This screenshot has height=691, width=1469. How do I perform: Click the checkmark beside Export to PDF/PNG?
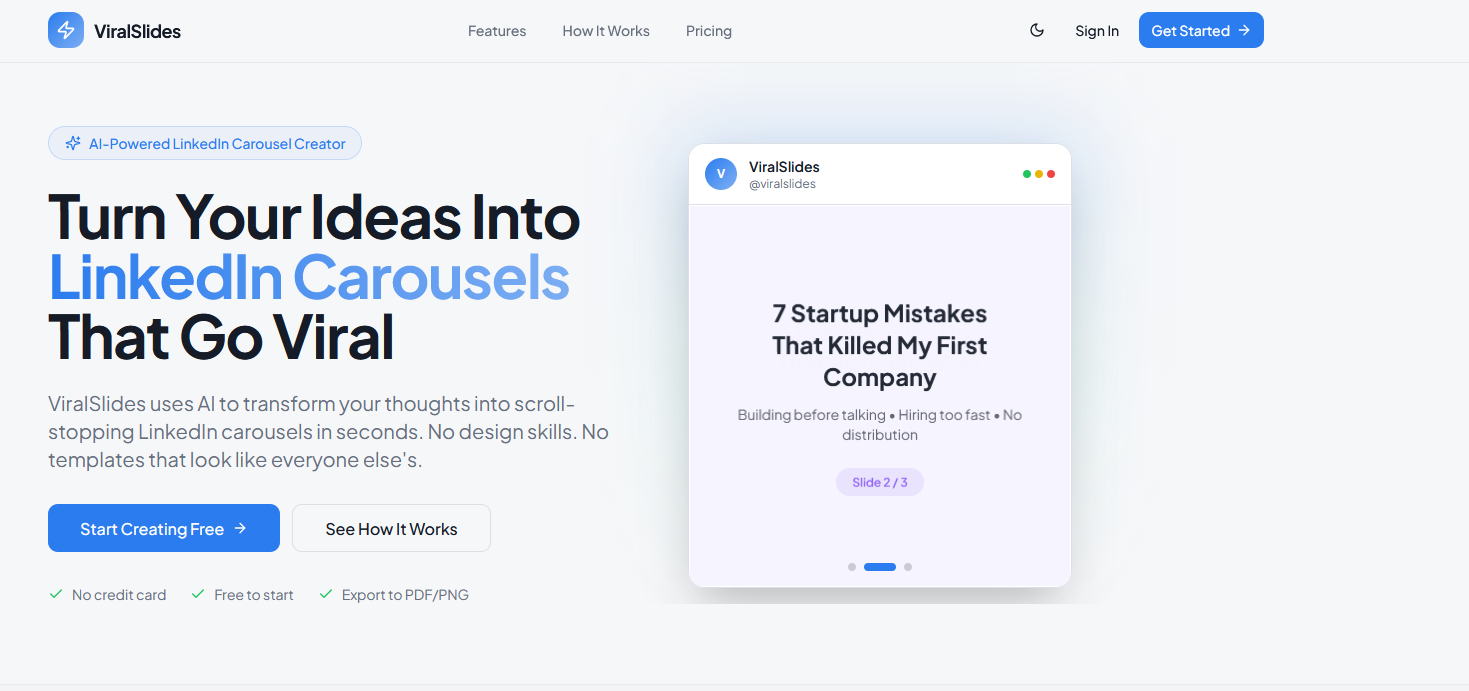(325, 594)
